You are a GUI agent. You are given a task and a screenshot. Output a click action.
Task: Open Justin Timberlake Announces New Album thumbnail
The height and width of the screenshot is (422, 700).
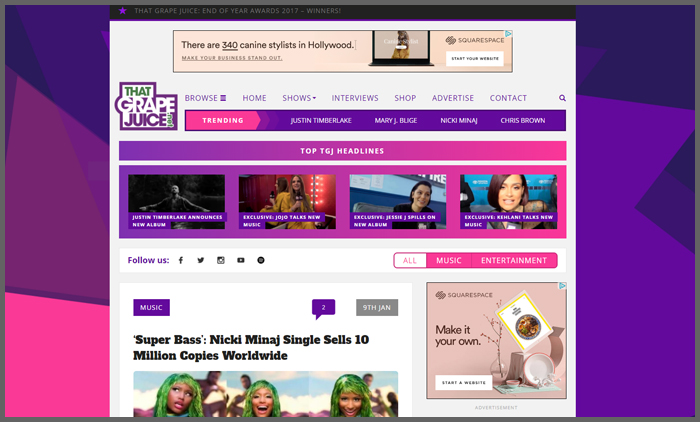click(176, 202)
